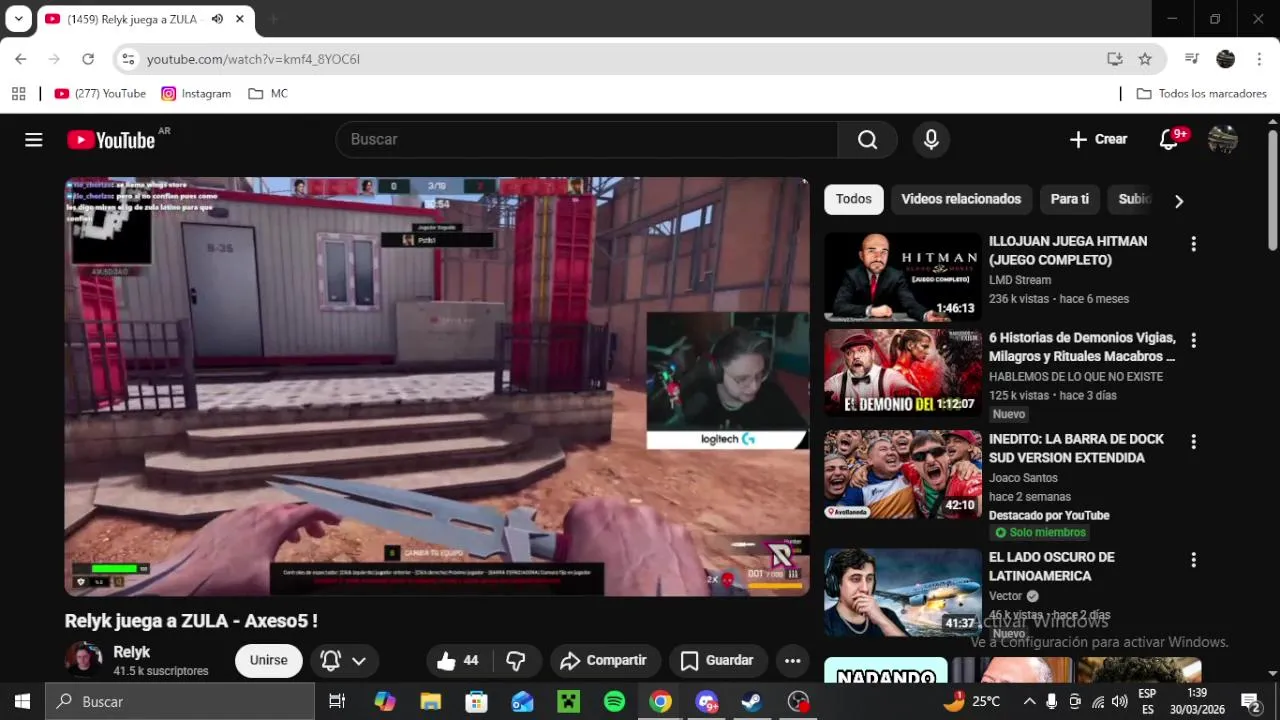Screen dimensions: 1280x720
Task: Show next filter chips with the arrow
Action: (1178, 201)
